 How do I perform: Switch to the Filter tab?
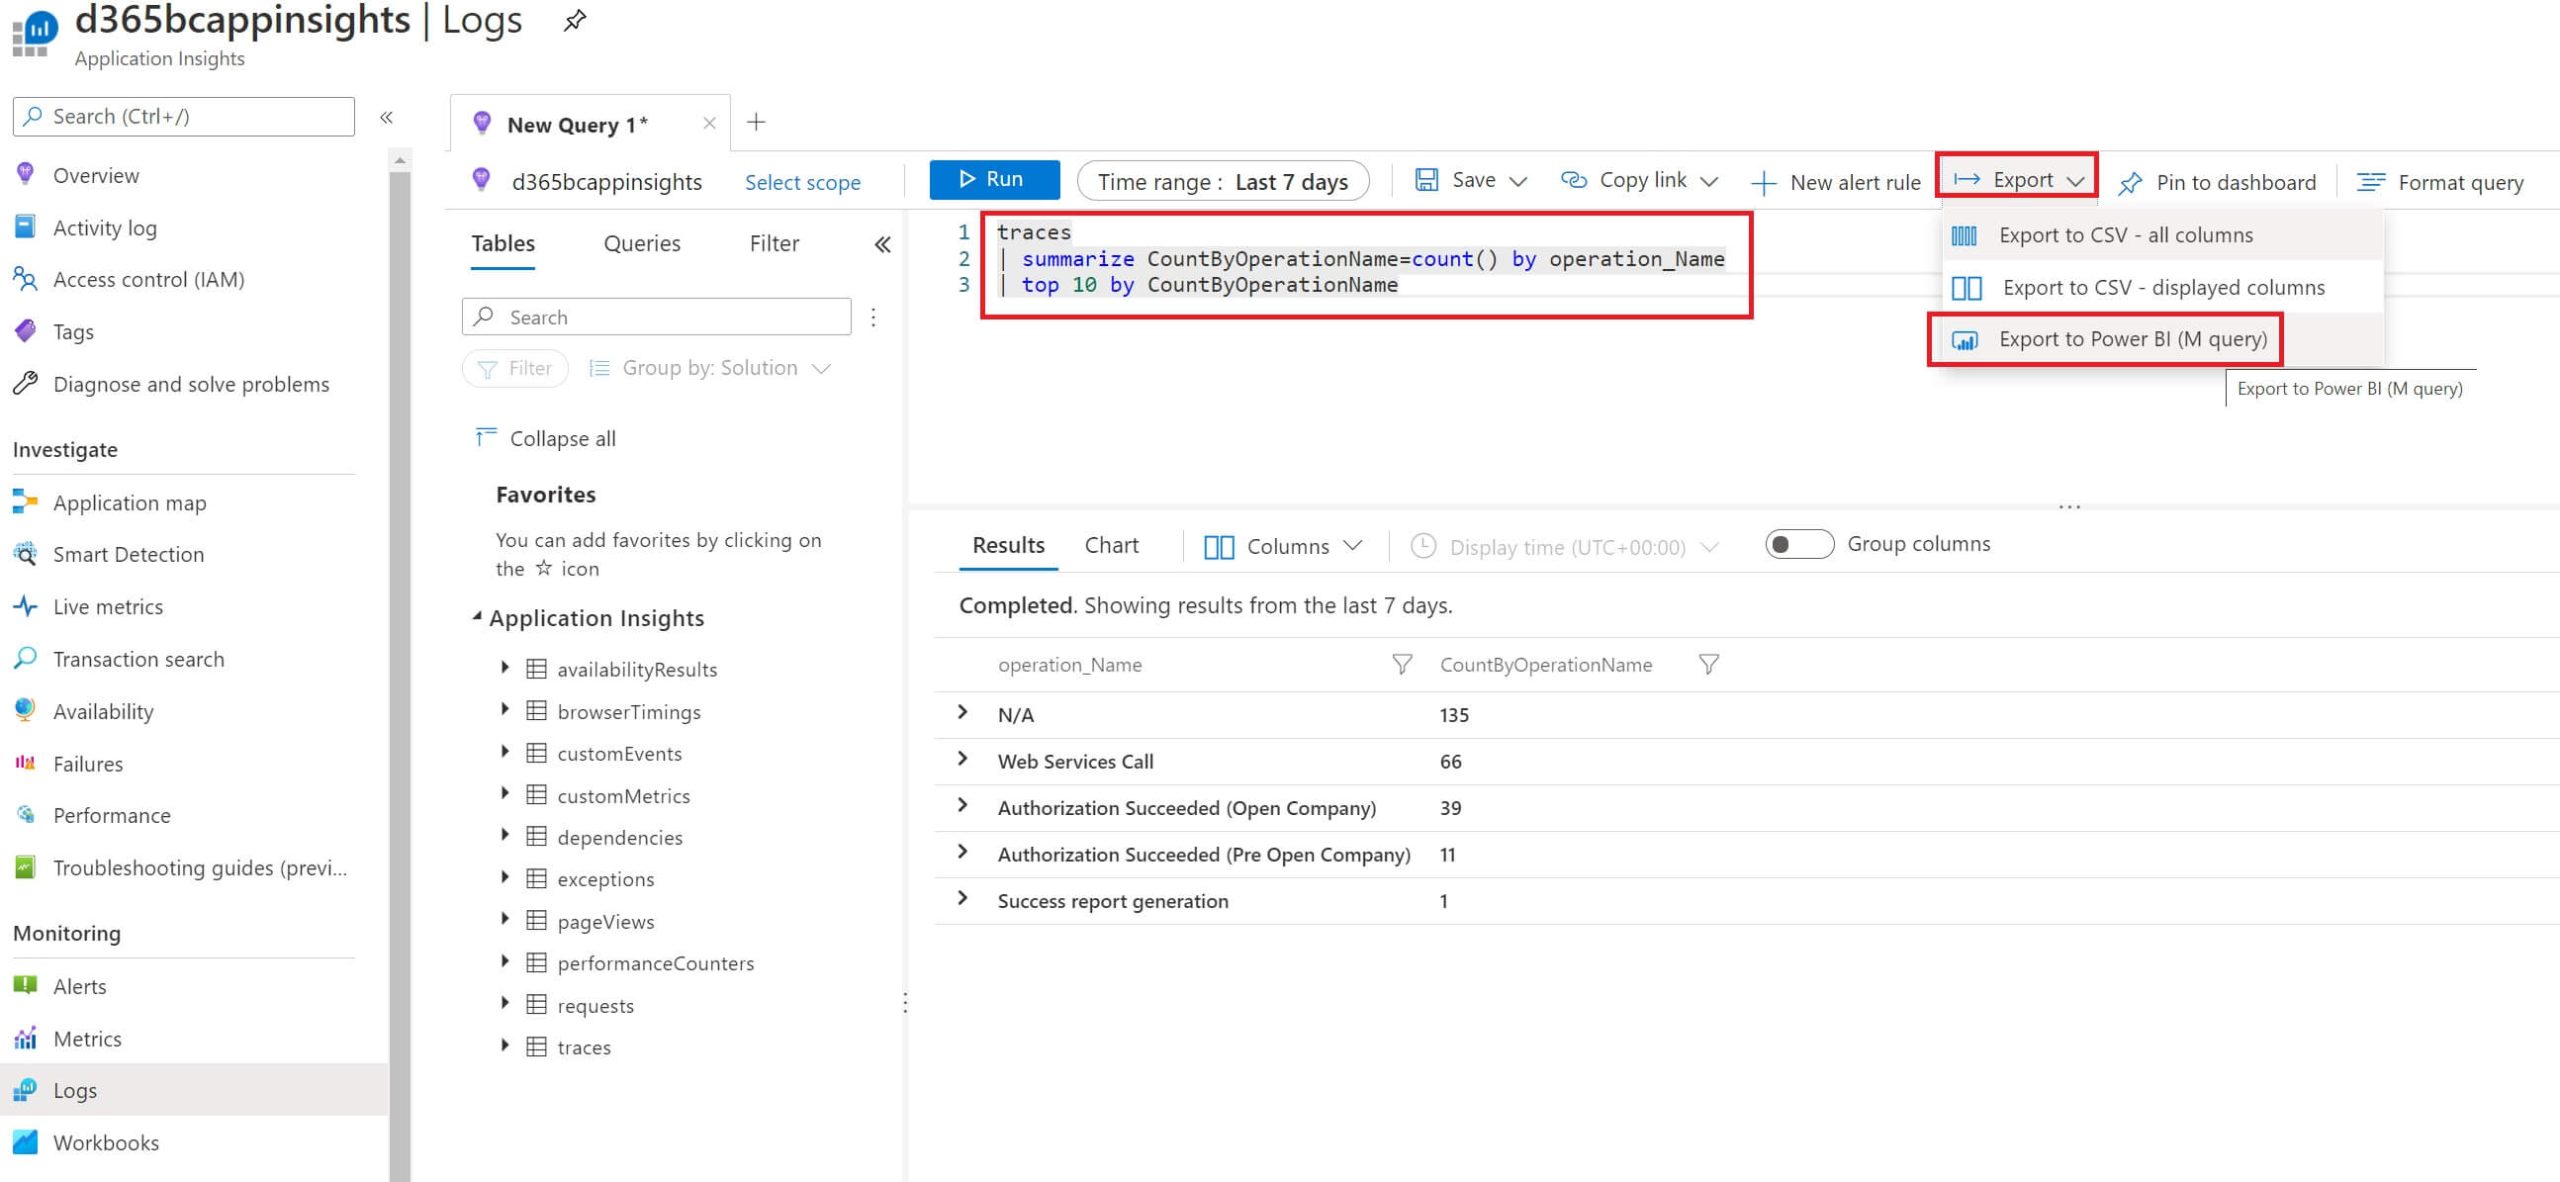point(774,244)
